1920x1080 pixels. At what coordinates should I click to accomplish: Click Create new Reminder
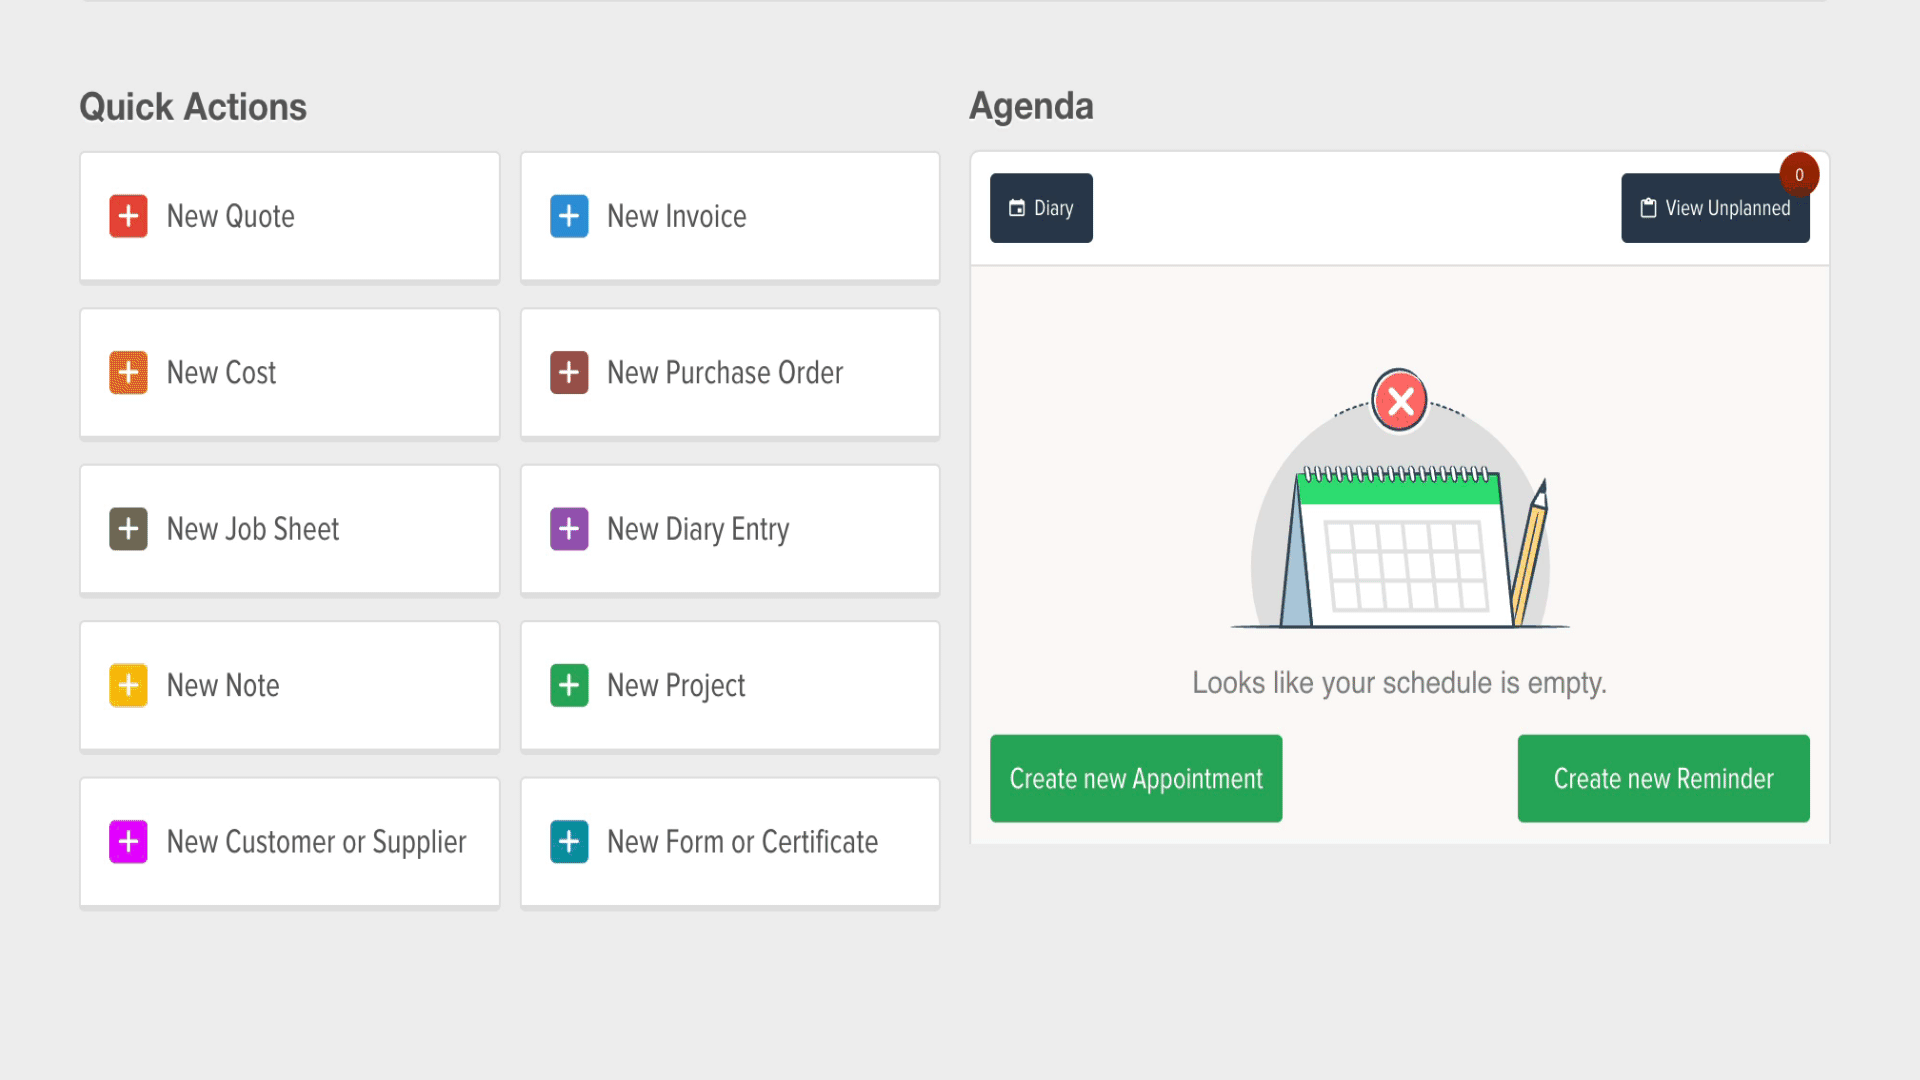pos(1663,779)
